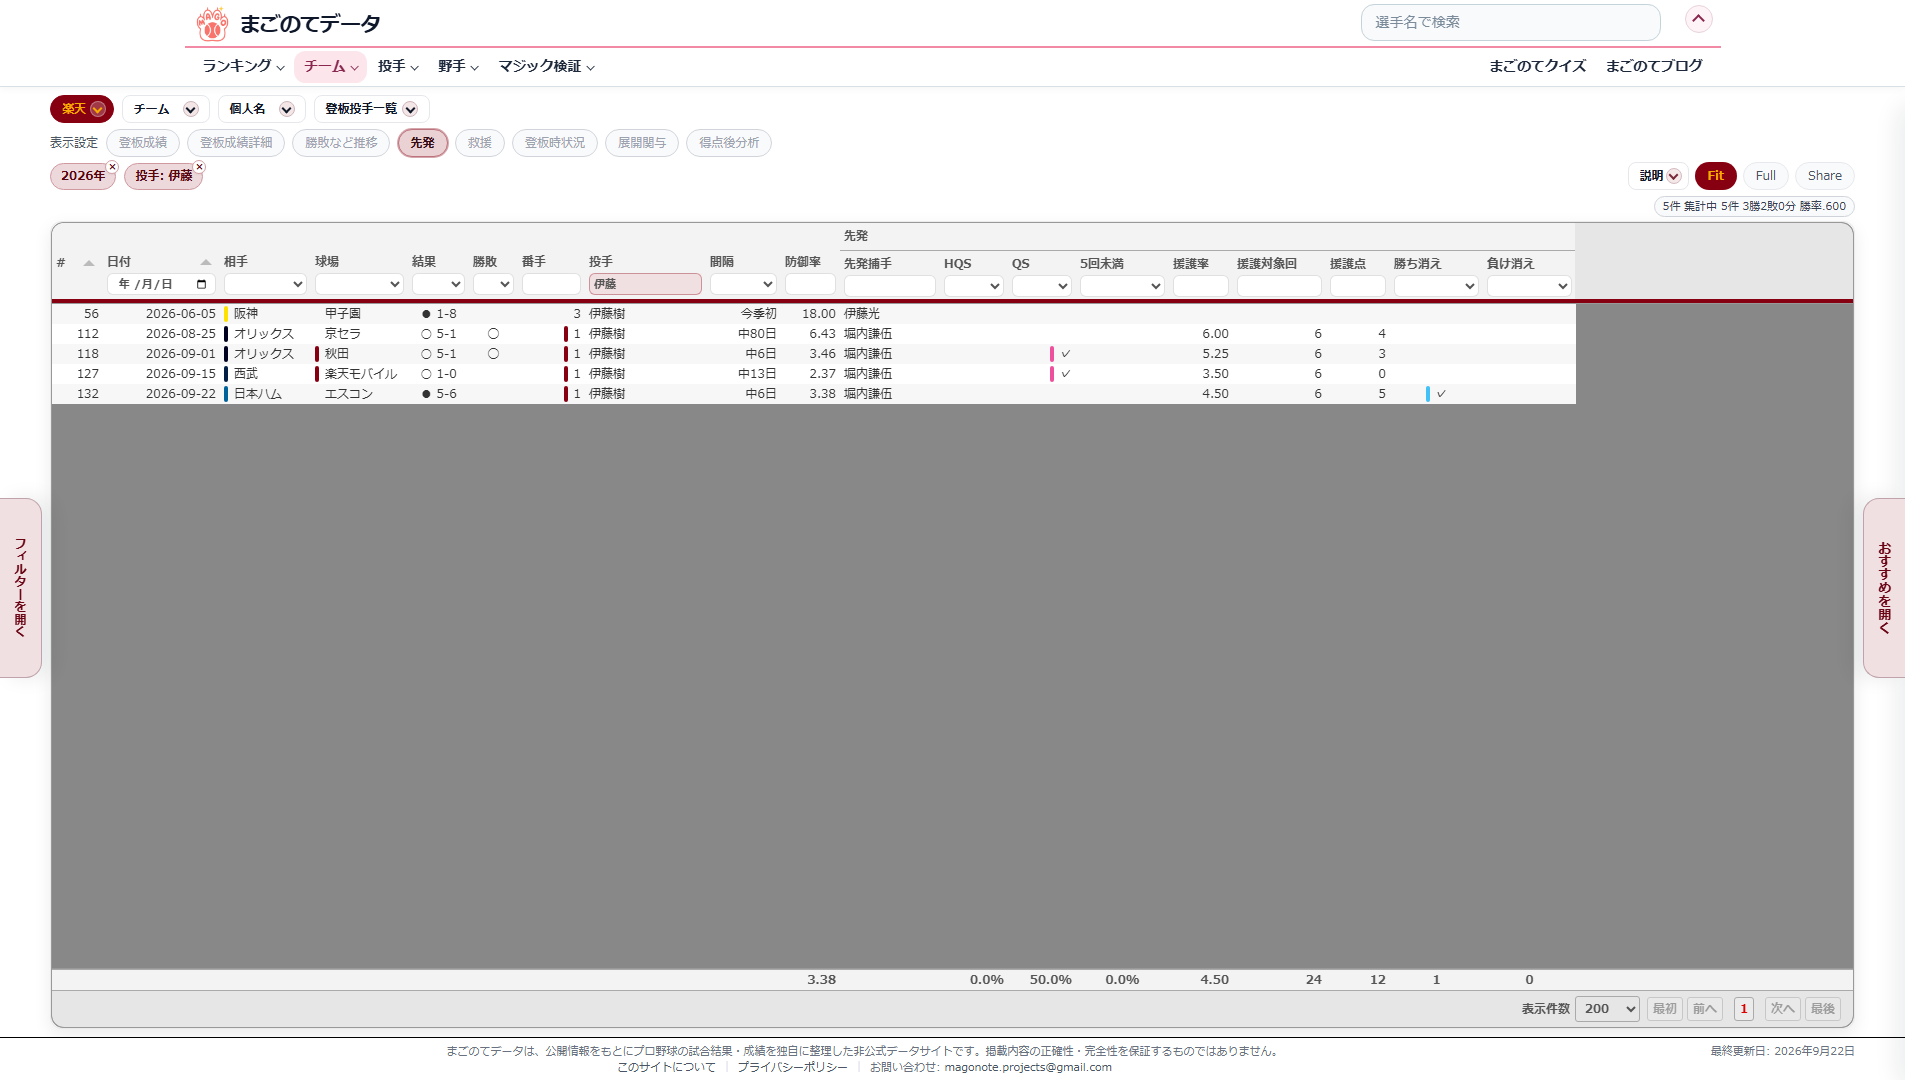Open the チーム navigation menu

point(330,66)
